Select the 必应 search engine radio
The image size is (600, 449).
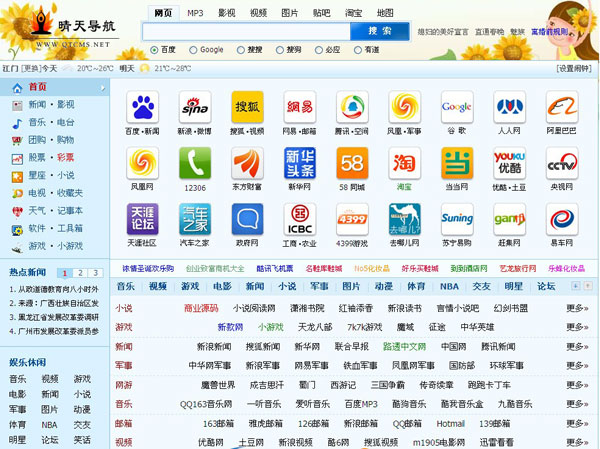[x=319, y=50]
